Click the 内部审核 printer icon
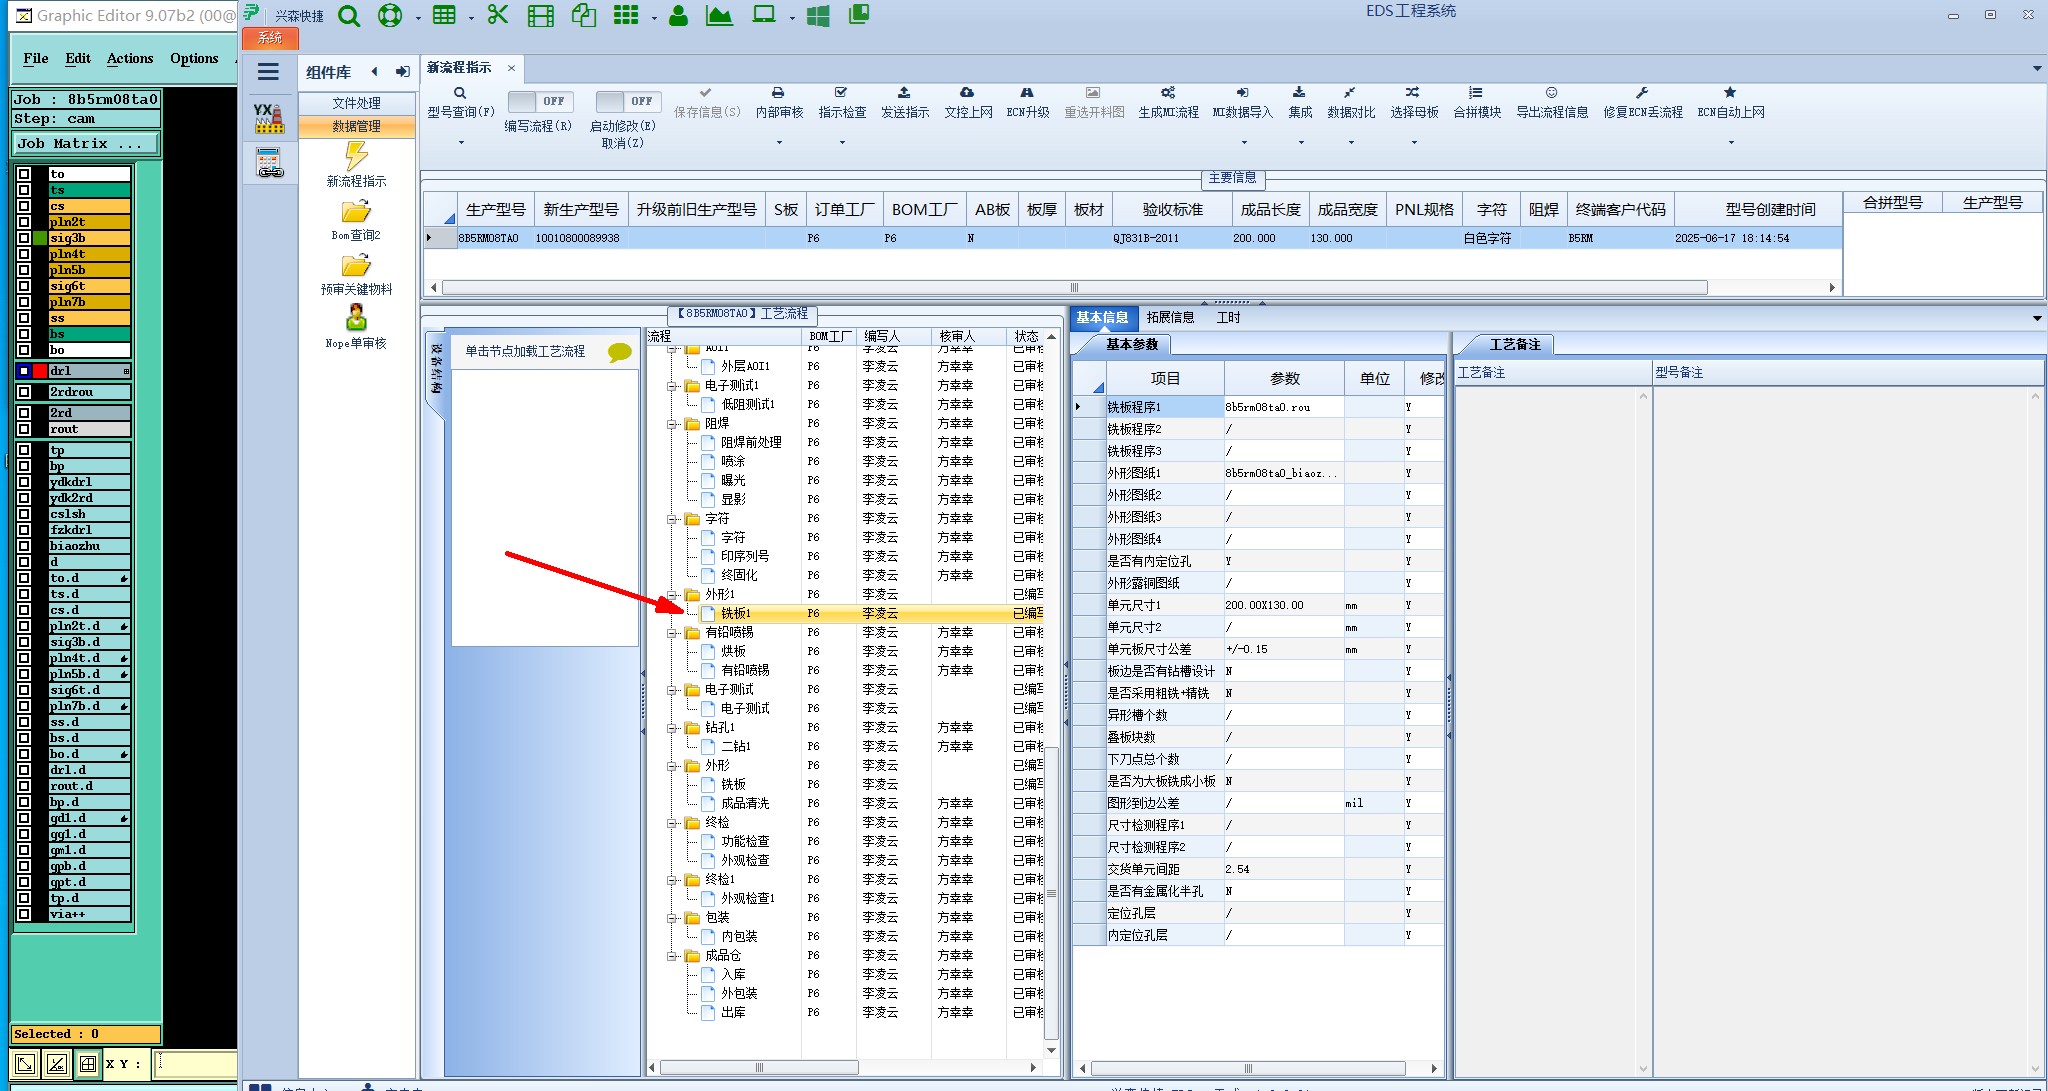The image size is (2048, 1091). 778,93
